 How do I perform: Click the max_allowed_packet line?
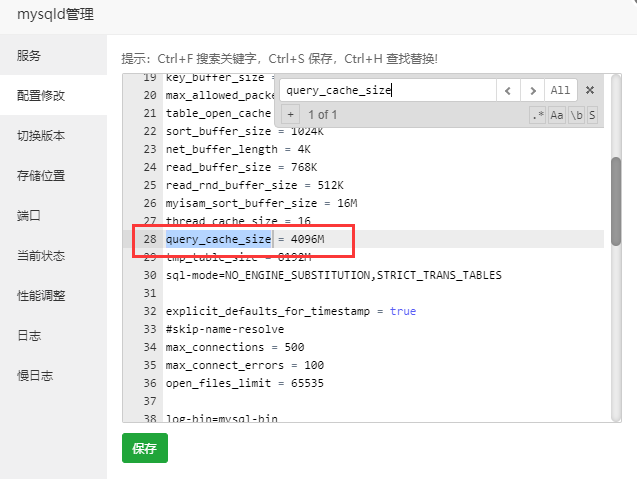[221, 95]
